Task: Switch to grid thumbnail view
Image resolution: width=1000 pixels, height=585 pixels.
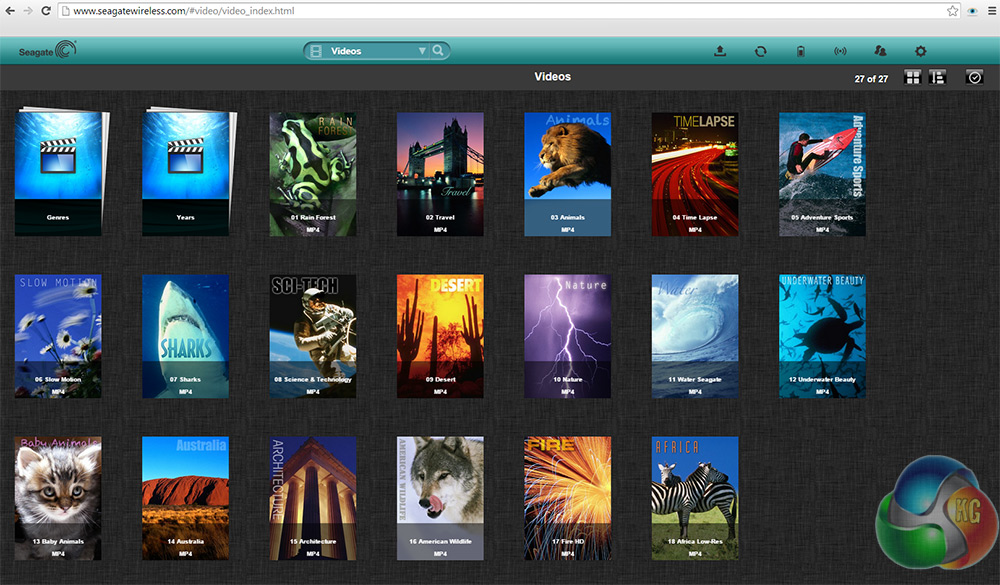Action: click(912, 78)
